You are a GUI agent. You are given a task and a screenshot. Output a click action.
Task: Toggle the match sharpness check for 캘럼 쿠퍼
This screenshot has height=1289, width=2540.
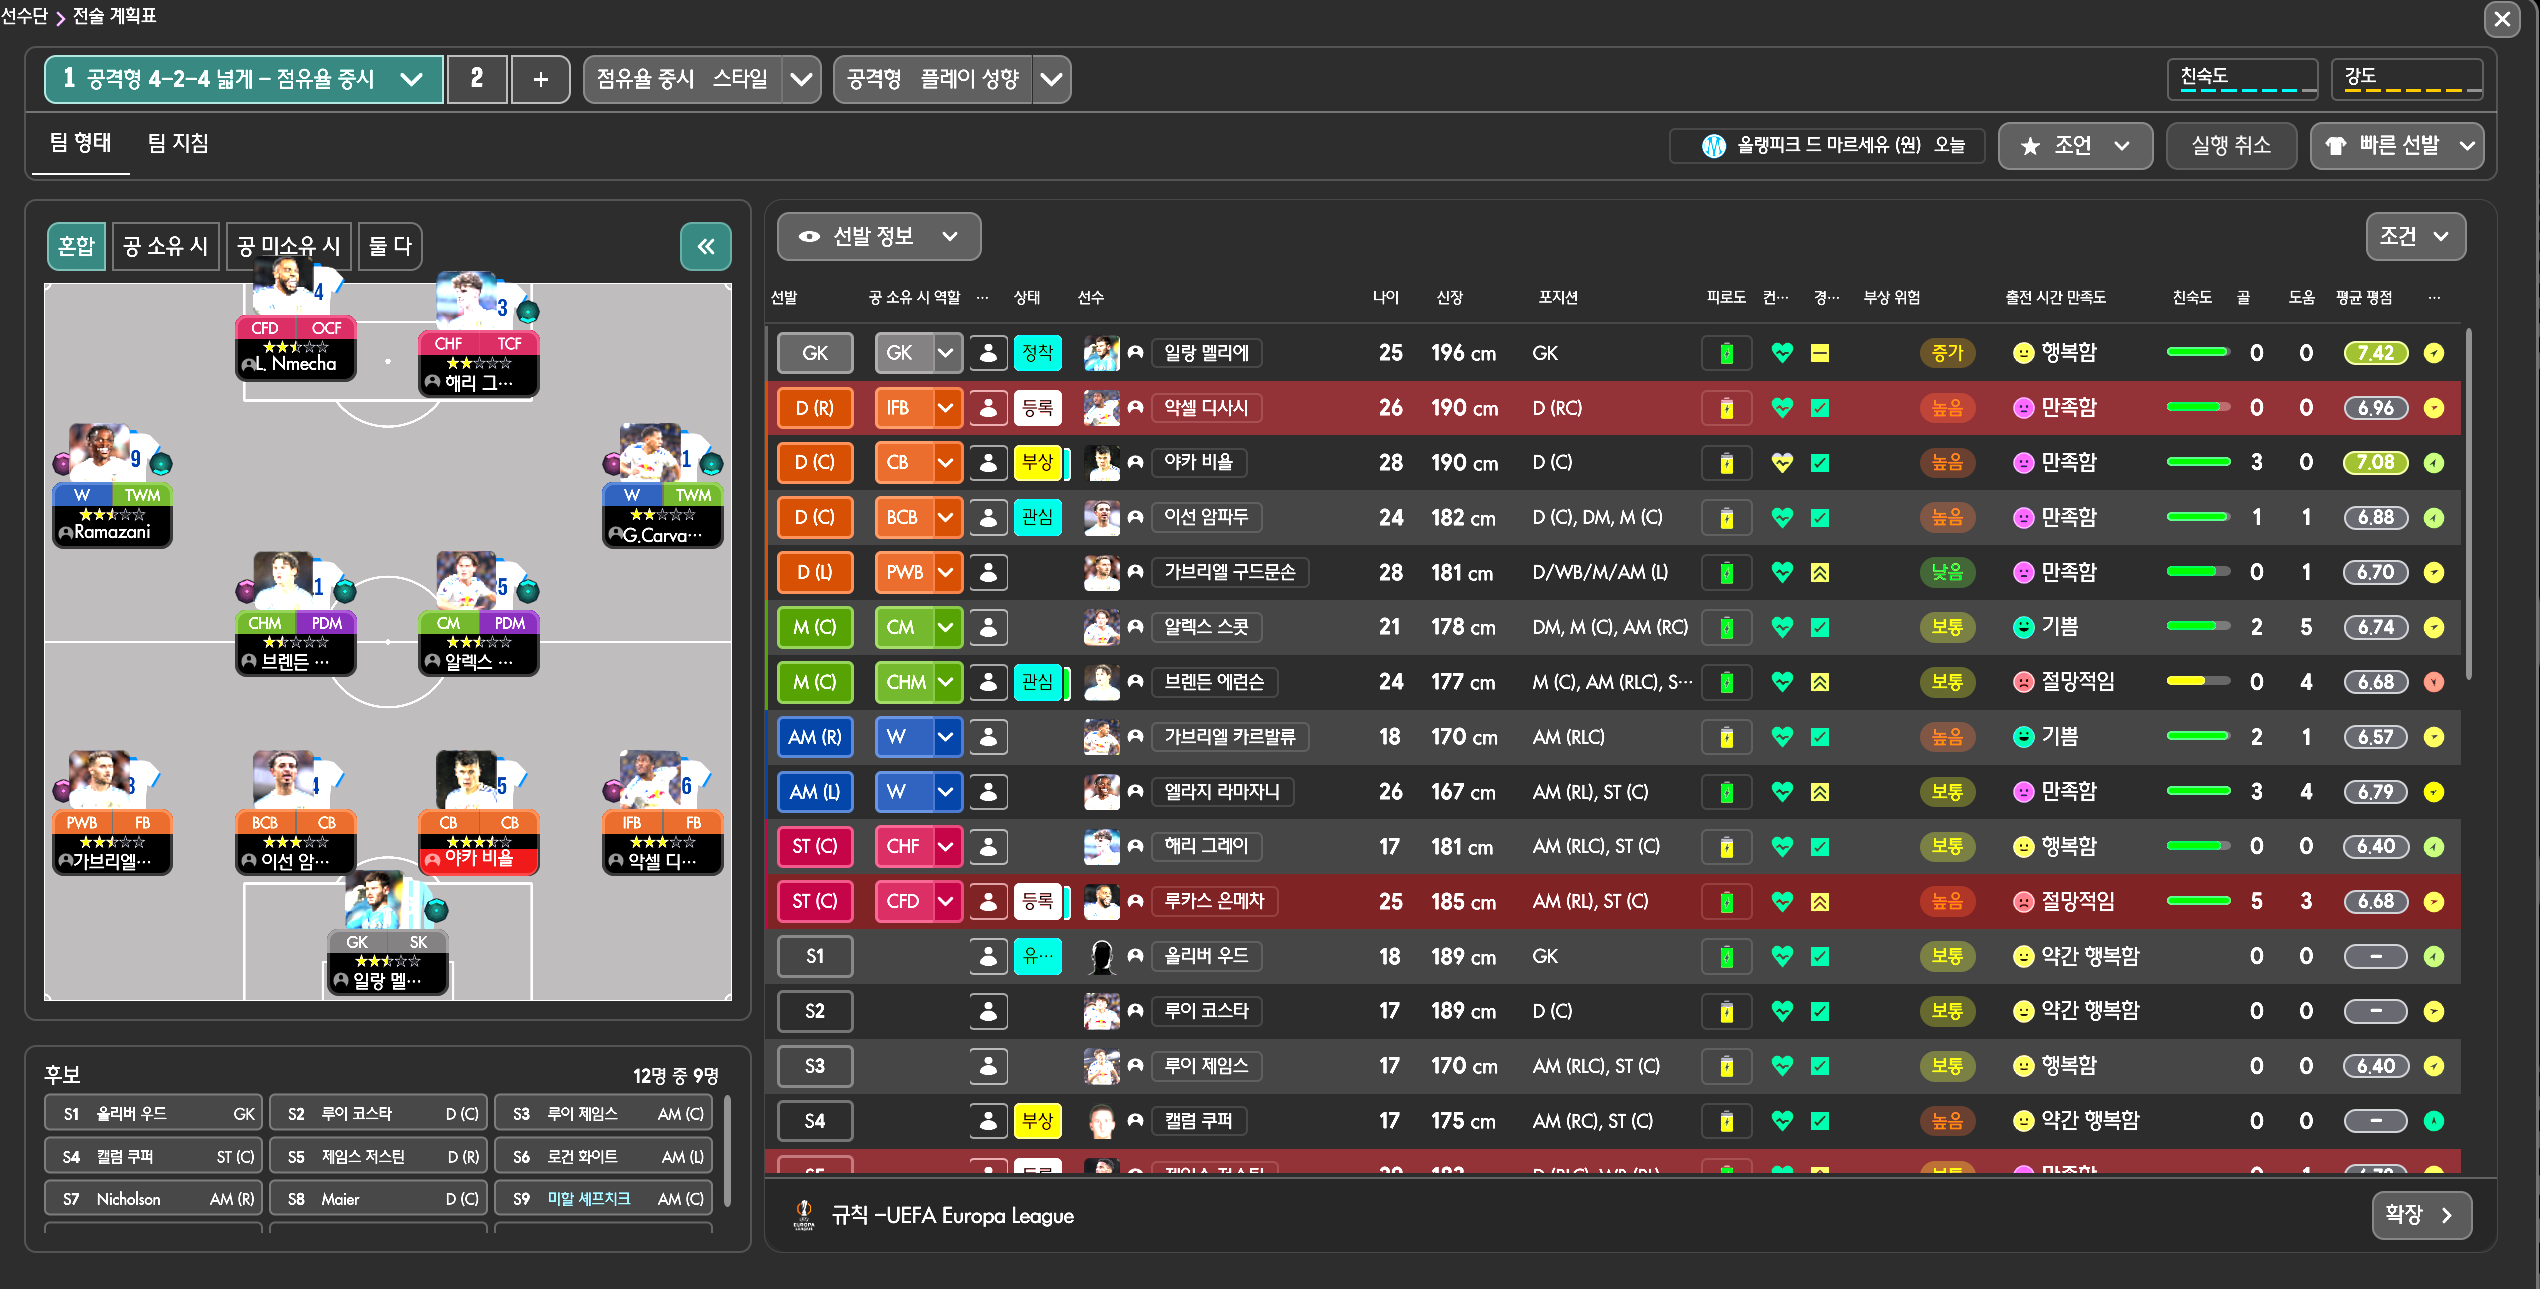point(1820,1121)
